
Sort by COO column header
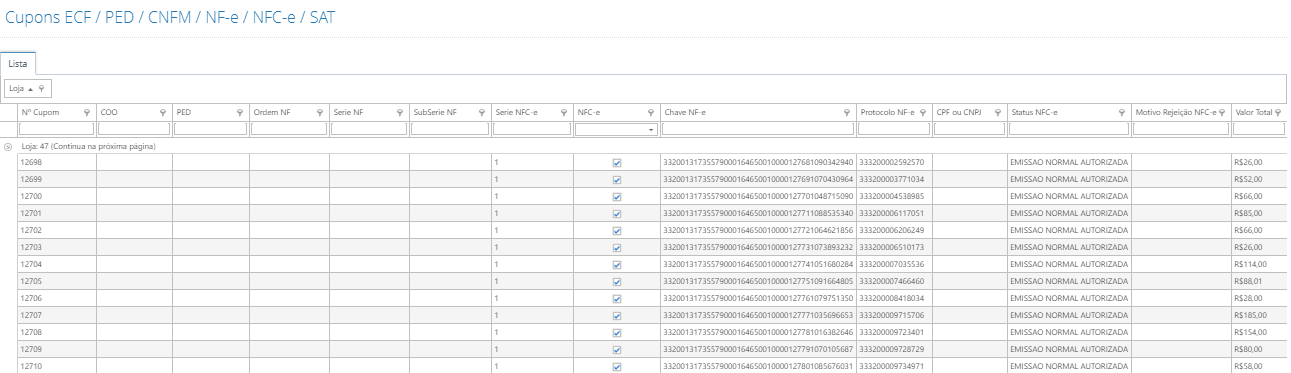(x=109, y=113)
